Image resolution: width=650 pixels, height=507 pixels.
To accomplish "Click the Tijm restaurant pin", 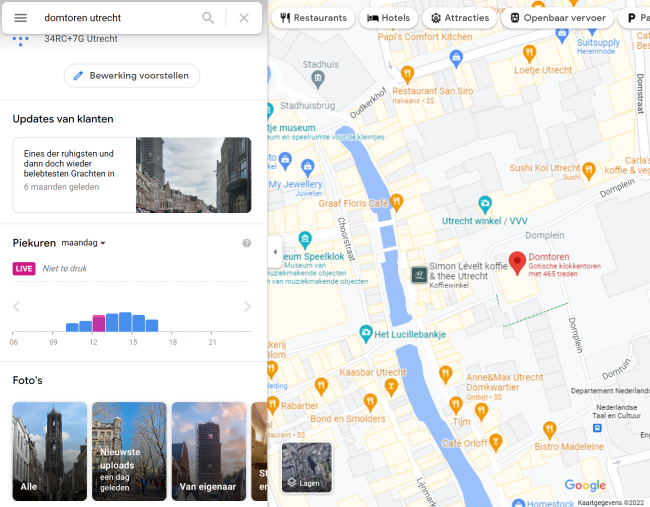I will click(x=456, y=405).
